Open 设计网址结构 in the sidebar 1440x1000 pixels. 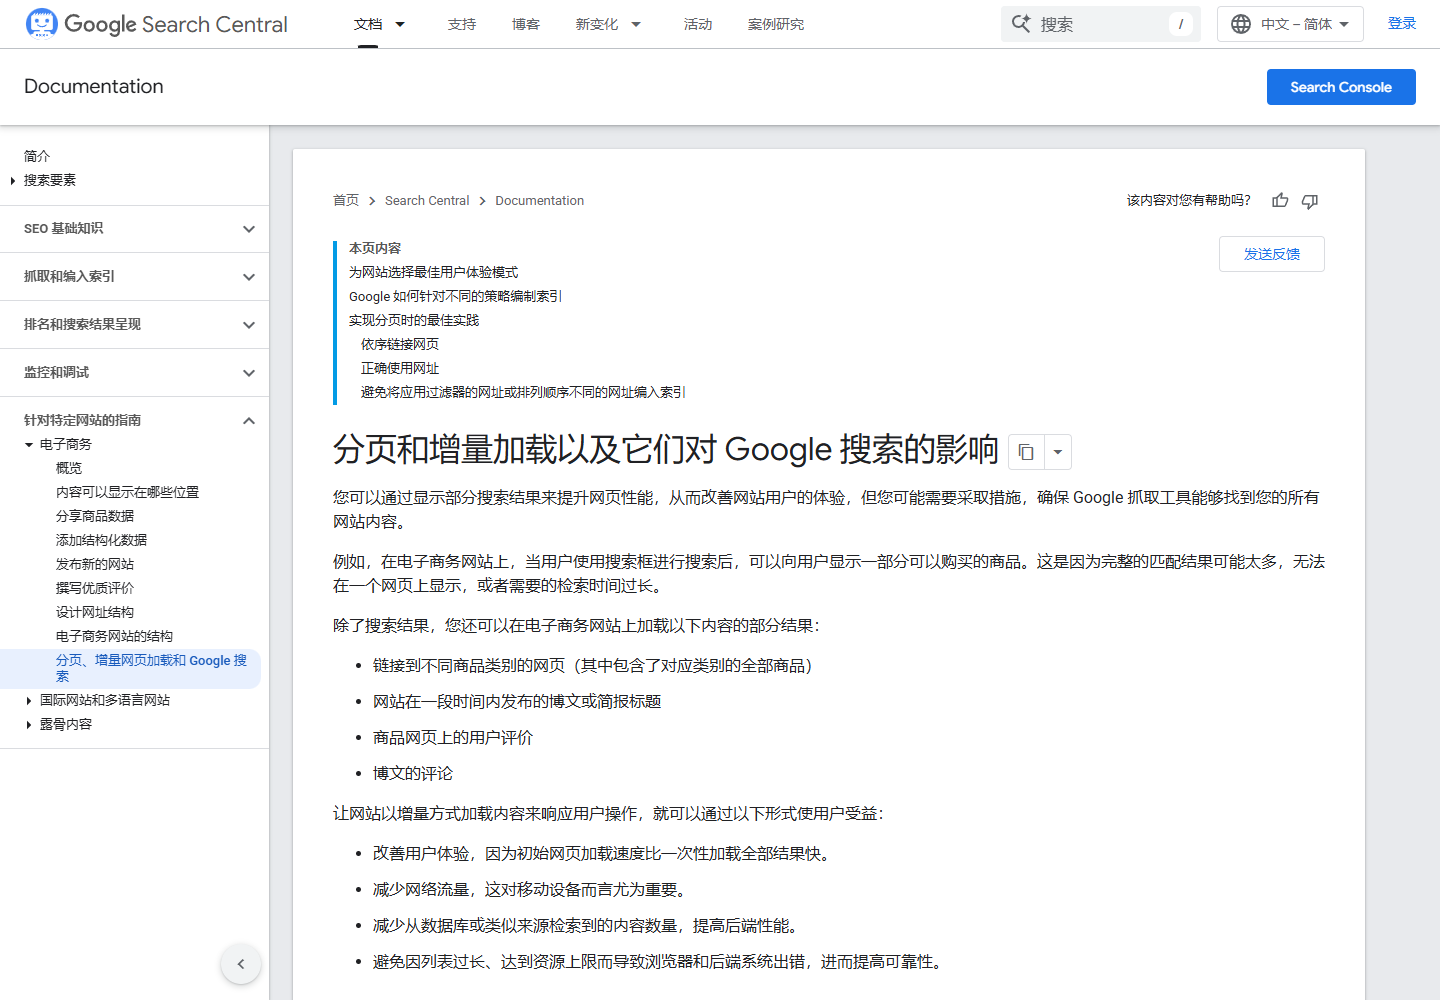(x=95, y=612)
